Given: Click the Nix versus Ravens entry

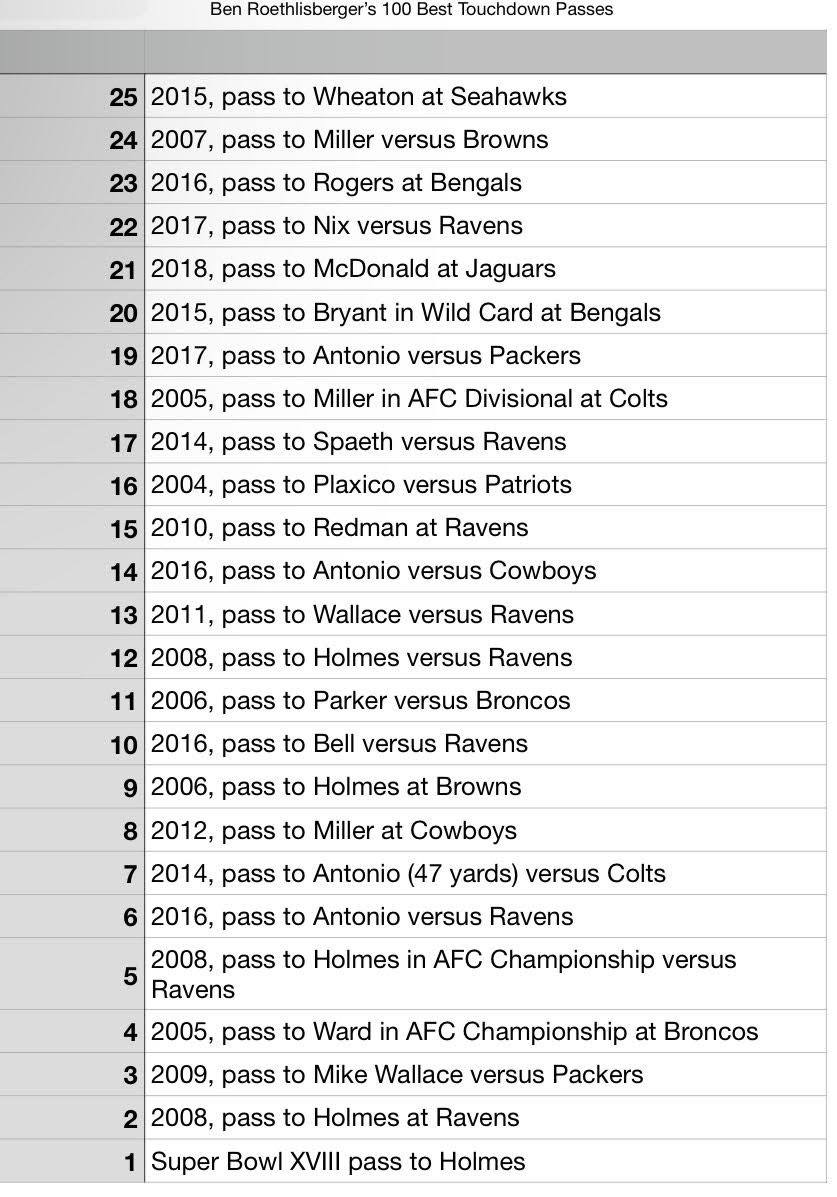Looking at the screenshot, I should (x=485, y=225).
